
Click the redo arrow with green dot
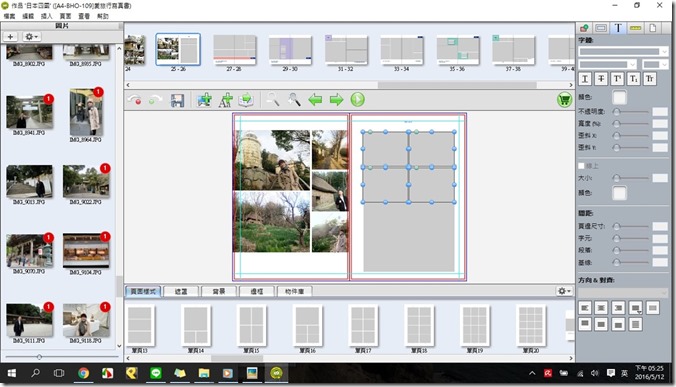coord(155,100)
